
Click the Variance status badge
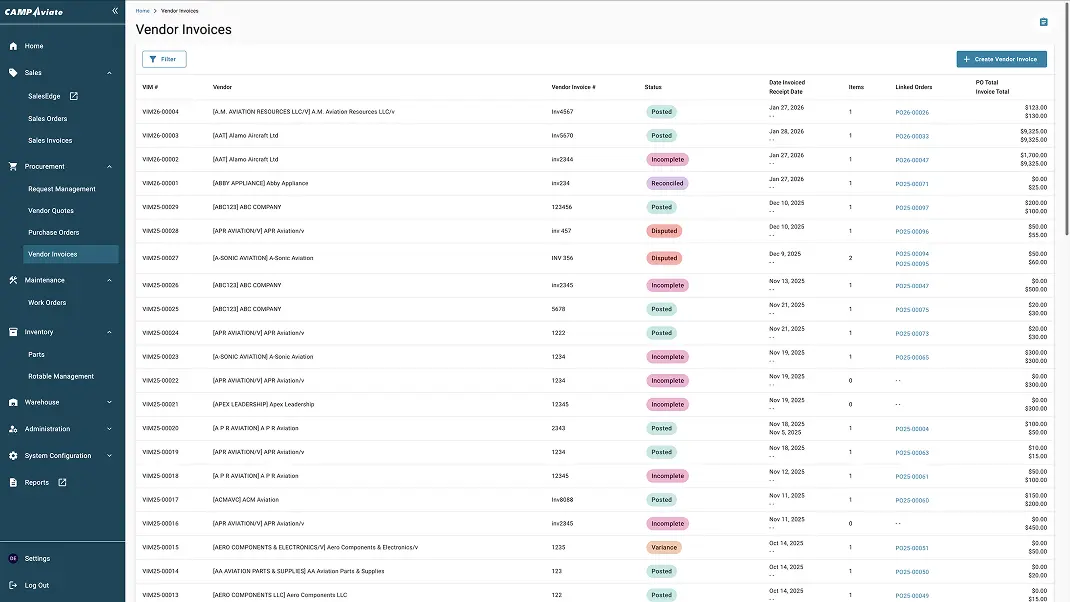664,547
